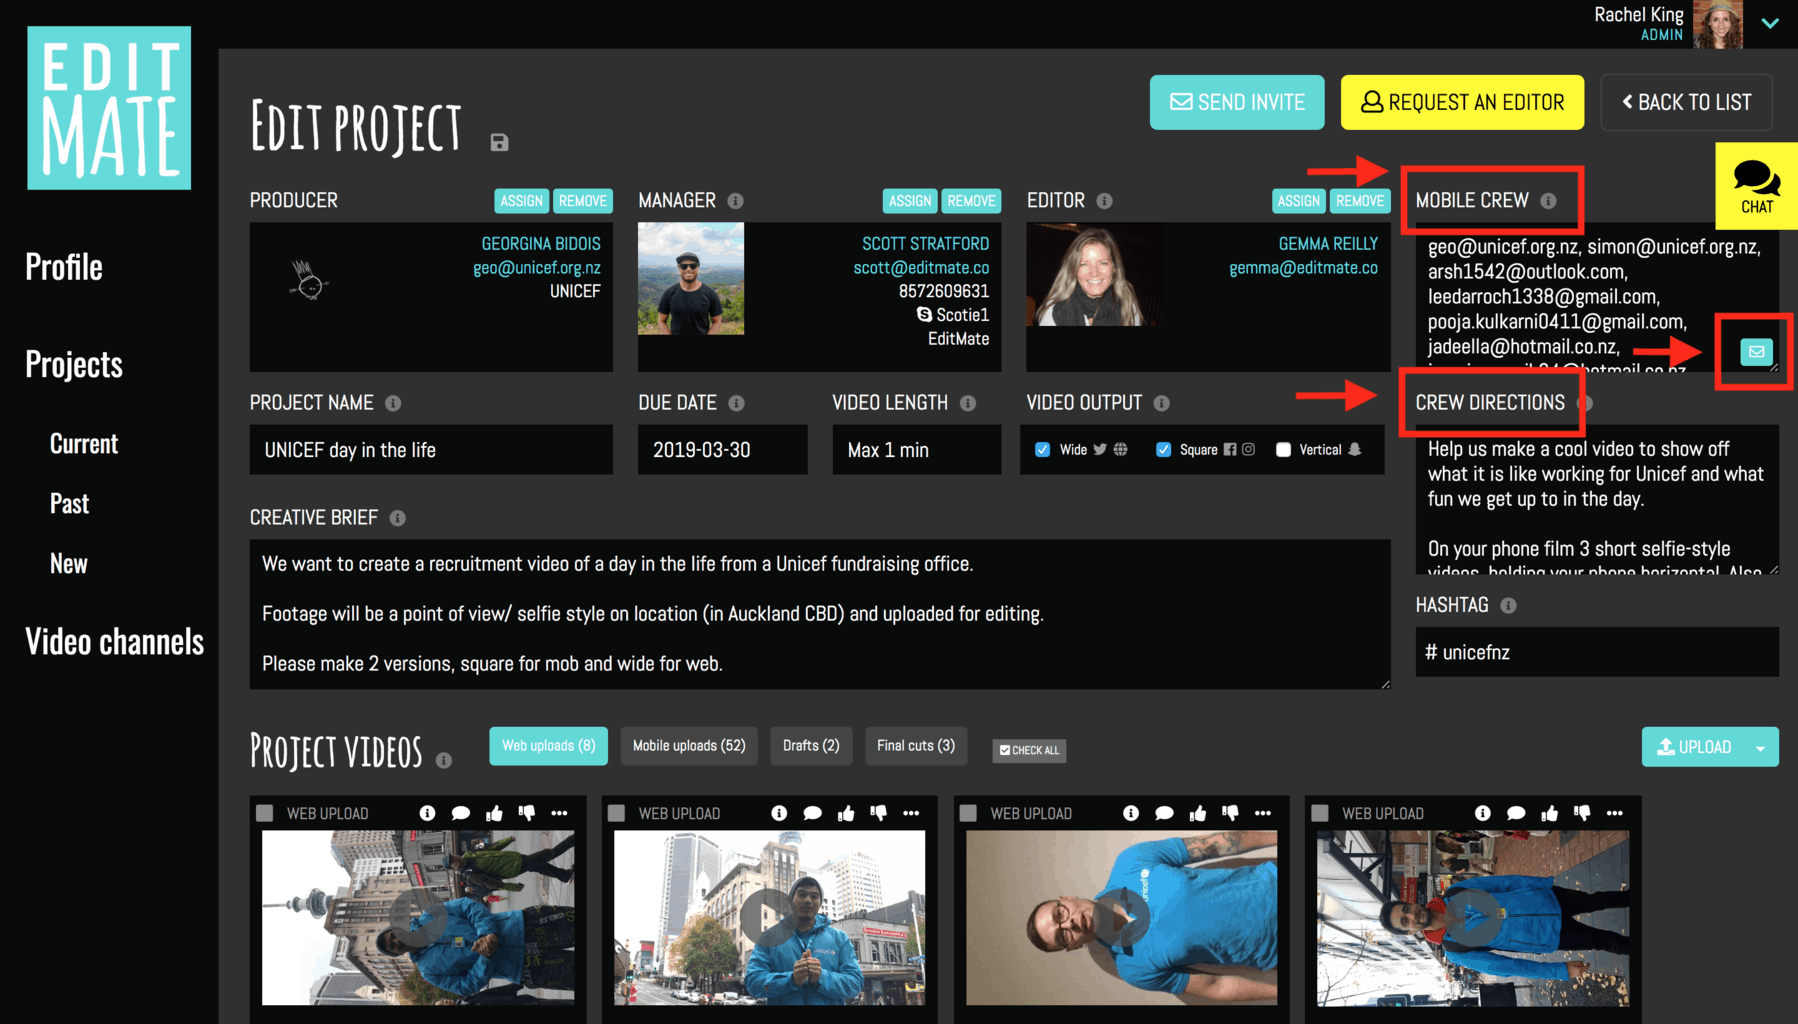Open the user menu chevron by Rachel King
The height and width of the screenshot is (1024, 1798).
[1770, 23]
